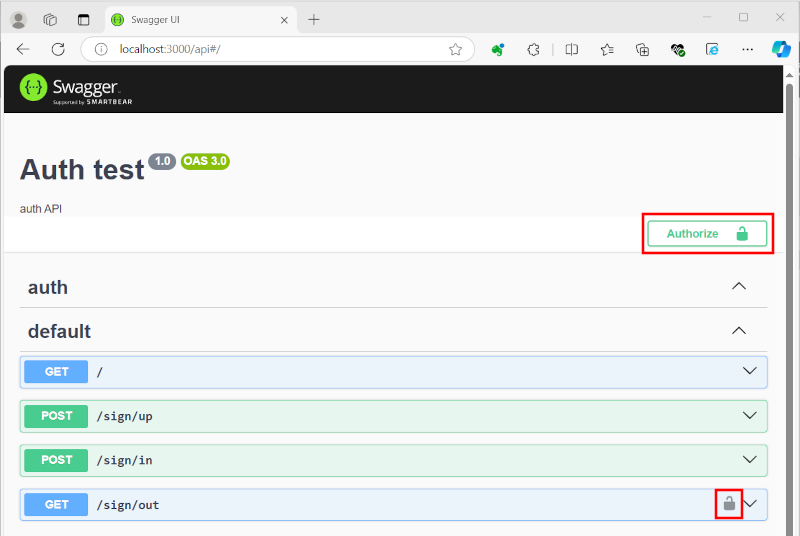Open the Extensions puzzle icon
The width and height of the screenshot is (800, 536).
click(533, 49)
